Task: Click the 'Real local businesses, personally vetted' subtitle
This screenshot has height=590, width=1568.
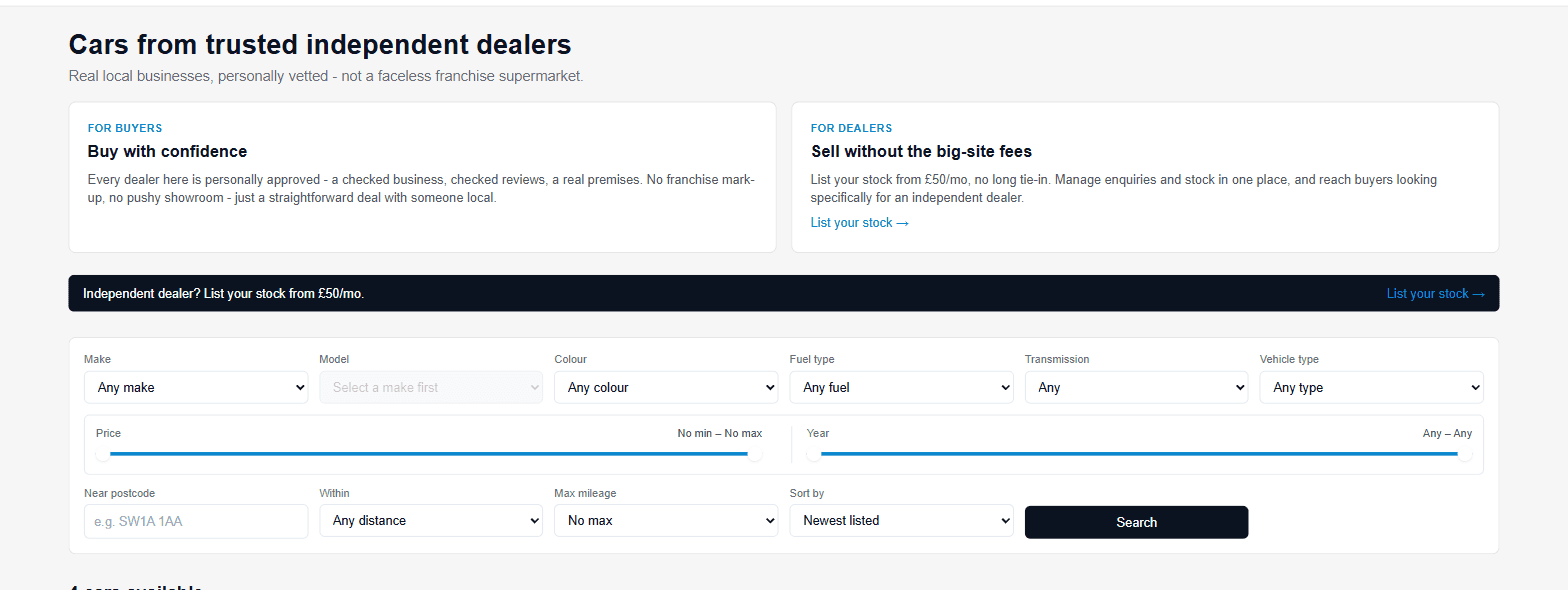Action: 326,76
